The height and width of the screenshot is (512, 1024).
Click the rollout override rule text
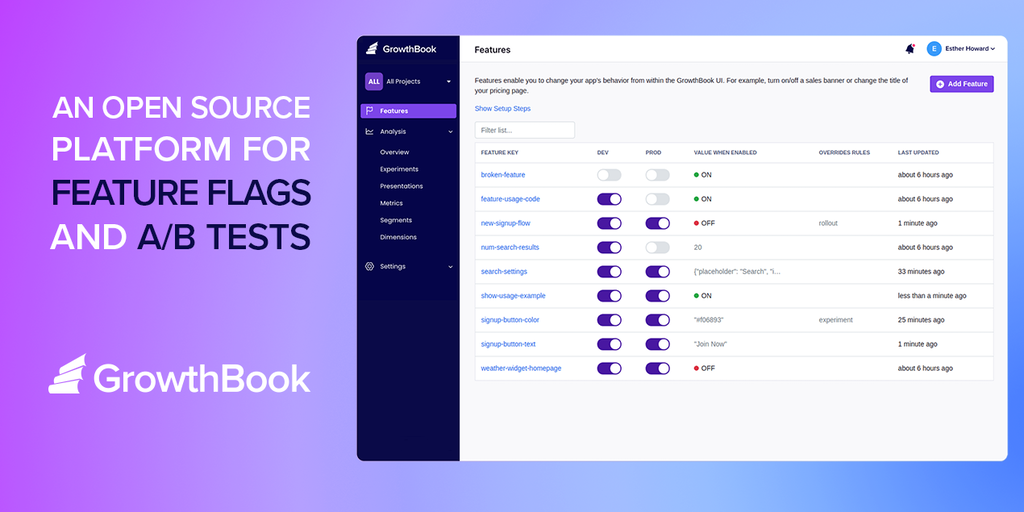pos(828,223)
